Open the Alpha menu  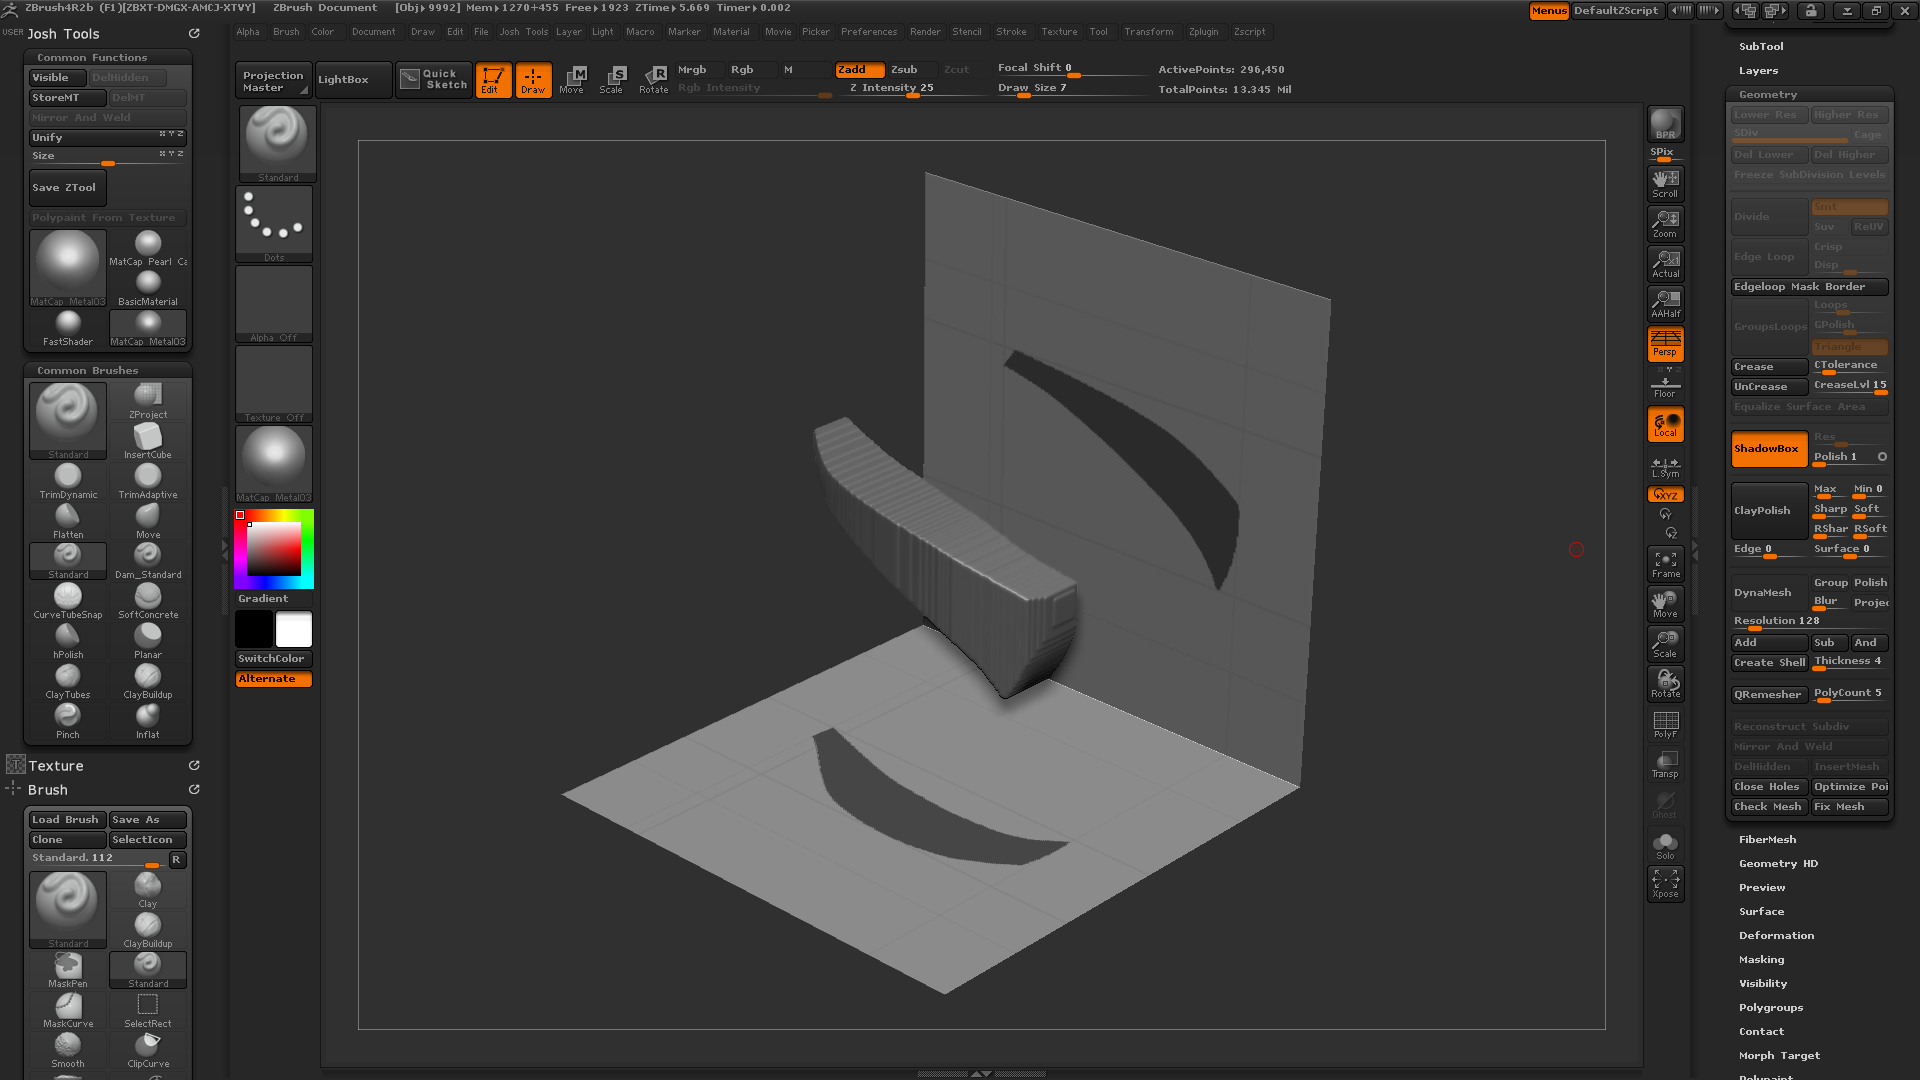click(248, 32)
